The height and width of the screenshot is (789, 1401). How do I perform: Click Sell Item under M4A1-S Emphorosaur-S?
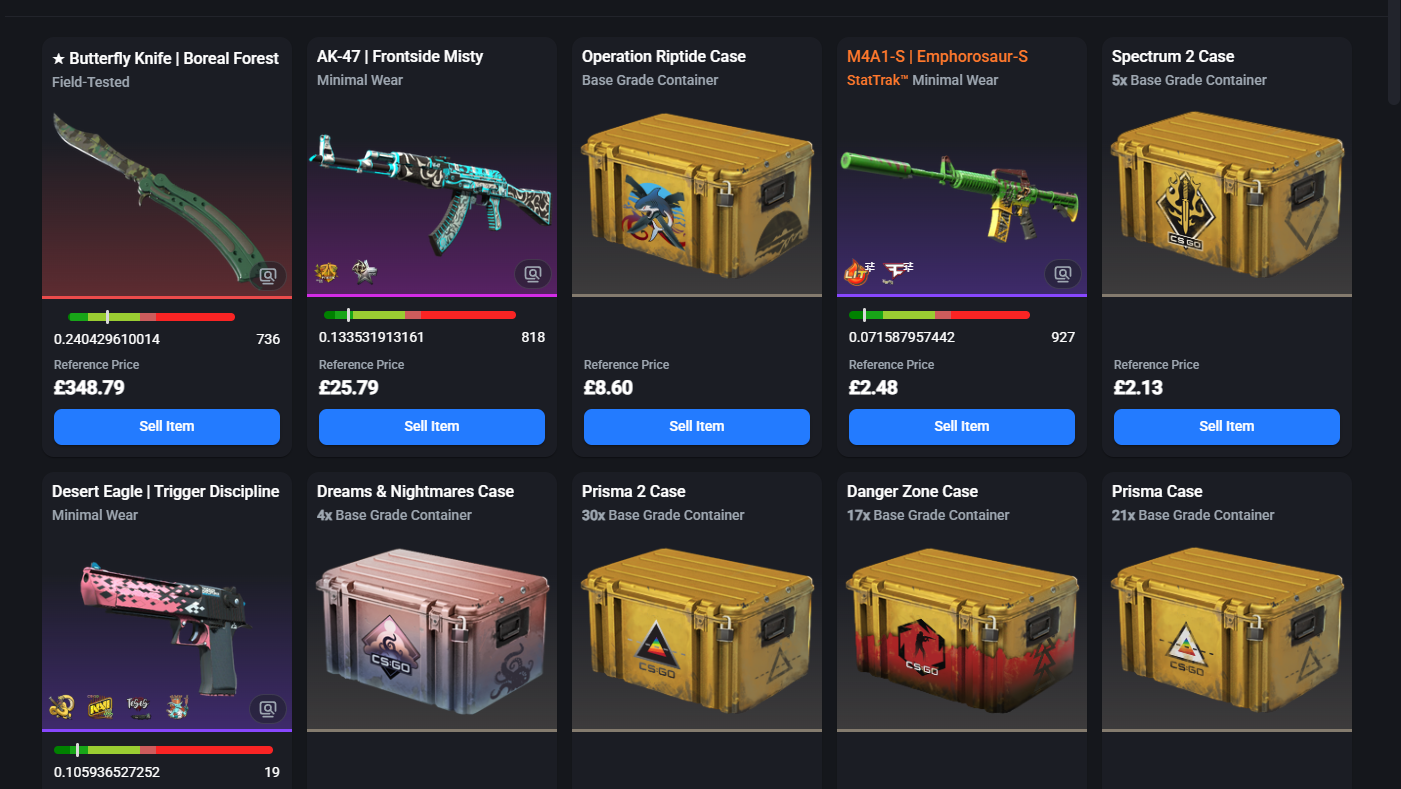962,426
